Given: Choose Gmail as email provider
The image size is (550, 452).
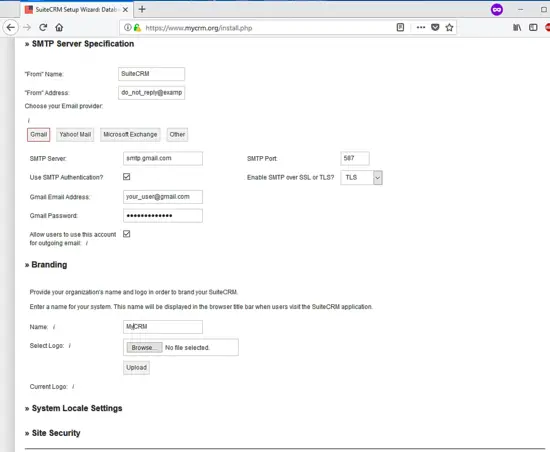Looking at the screenshot, I should (x=39, y=135).
